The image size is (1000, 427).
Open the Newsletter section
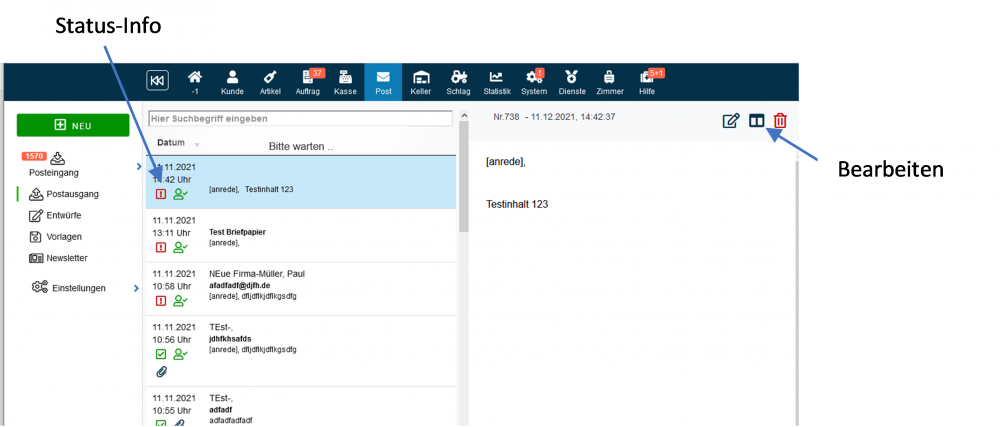[65, 257]
